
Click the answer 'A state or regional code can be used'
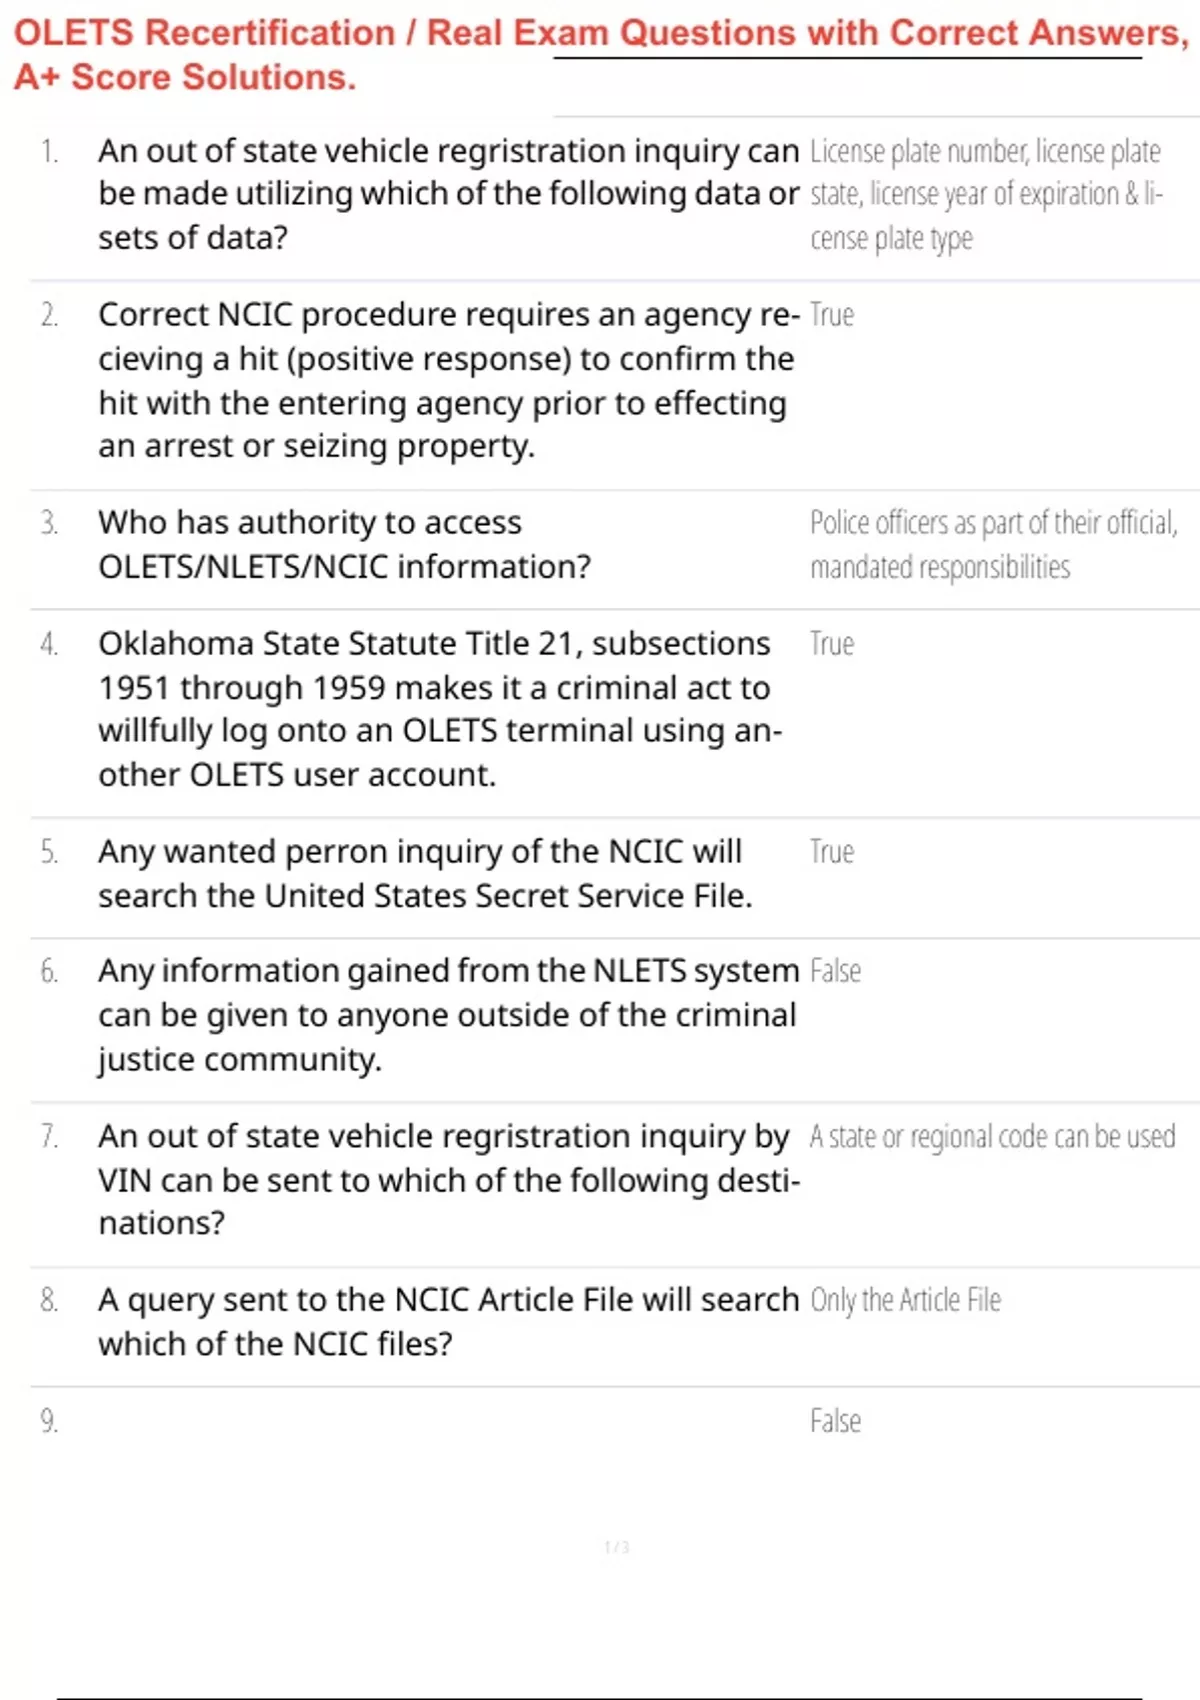(x=992, y=1137)
